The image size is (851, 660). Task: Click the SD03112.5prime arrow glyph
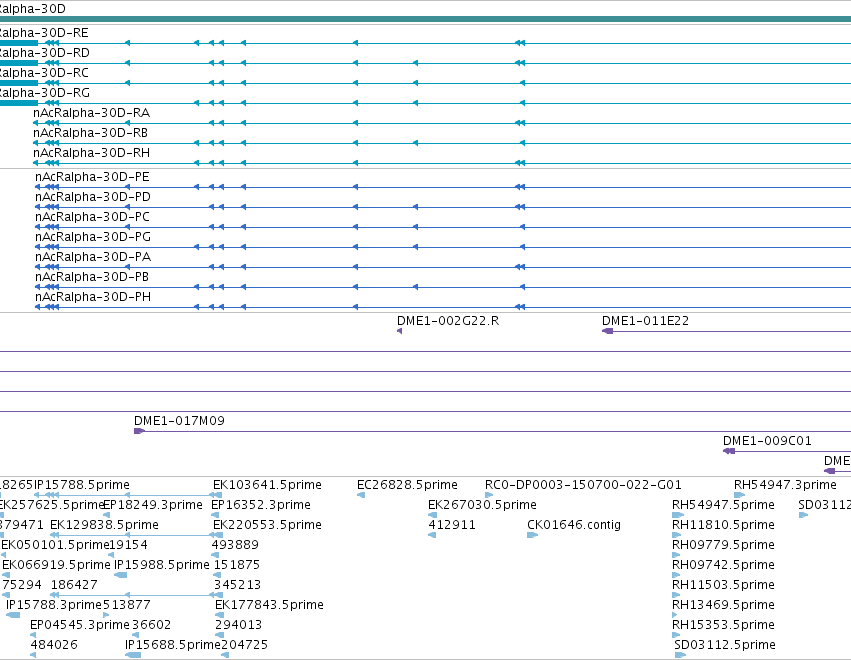point(680,656)
